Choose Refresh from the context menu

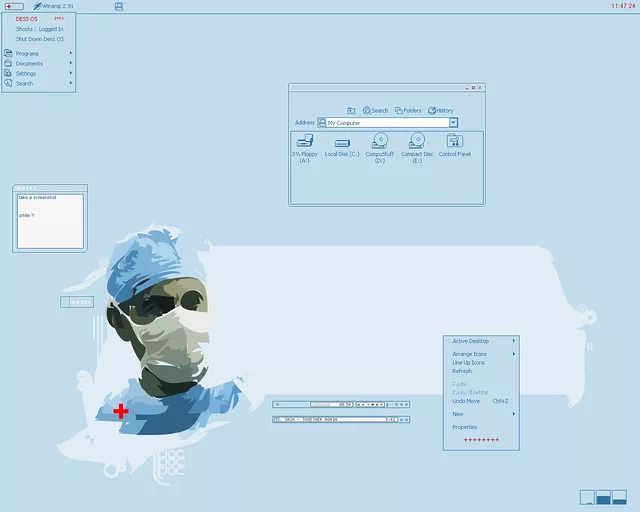pyautogui.click(x=462, y=371)
